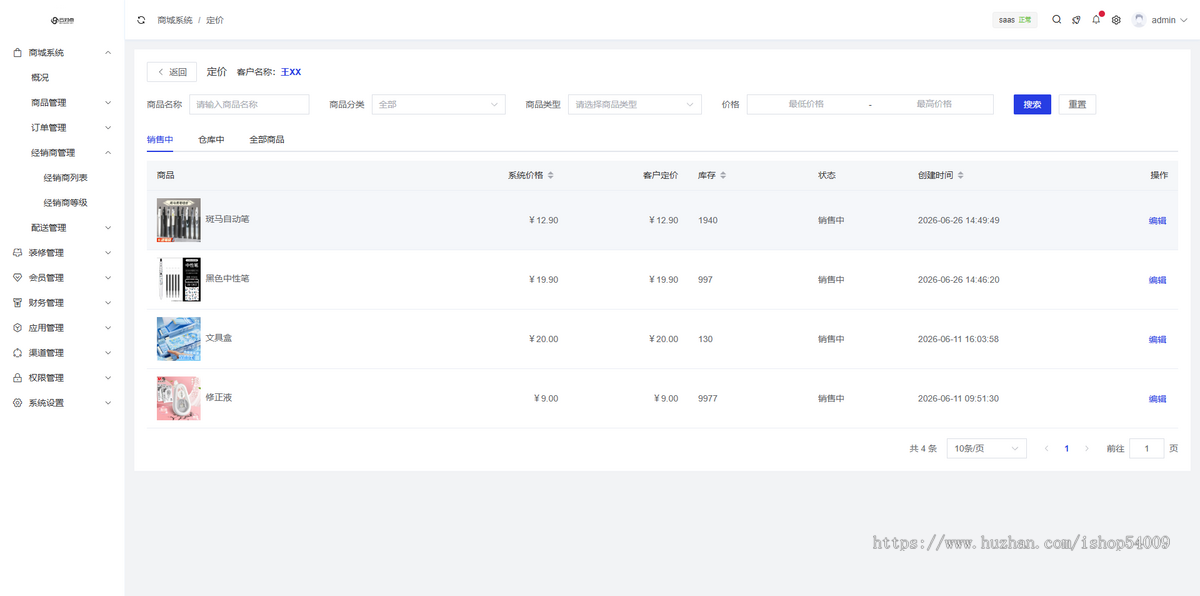1200x596 pixels.
Task: Click the rocket icon in the top bar
Action: click(1077, 20)
